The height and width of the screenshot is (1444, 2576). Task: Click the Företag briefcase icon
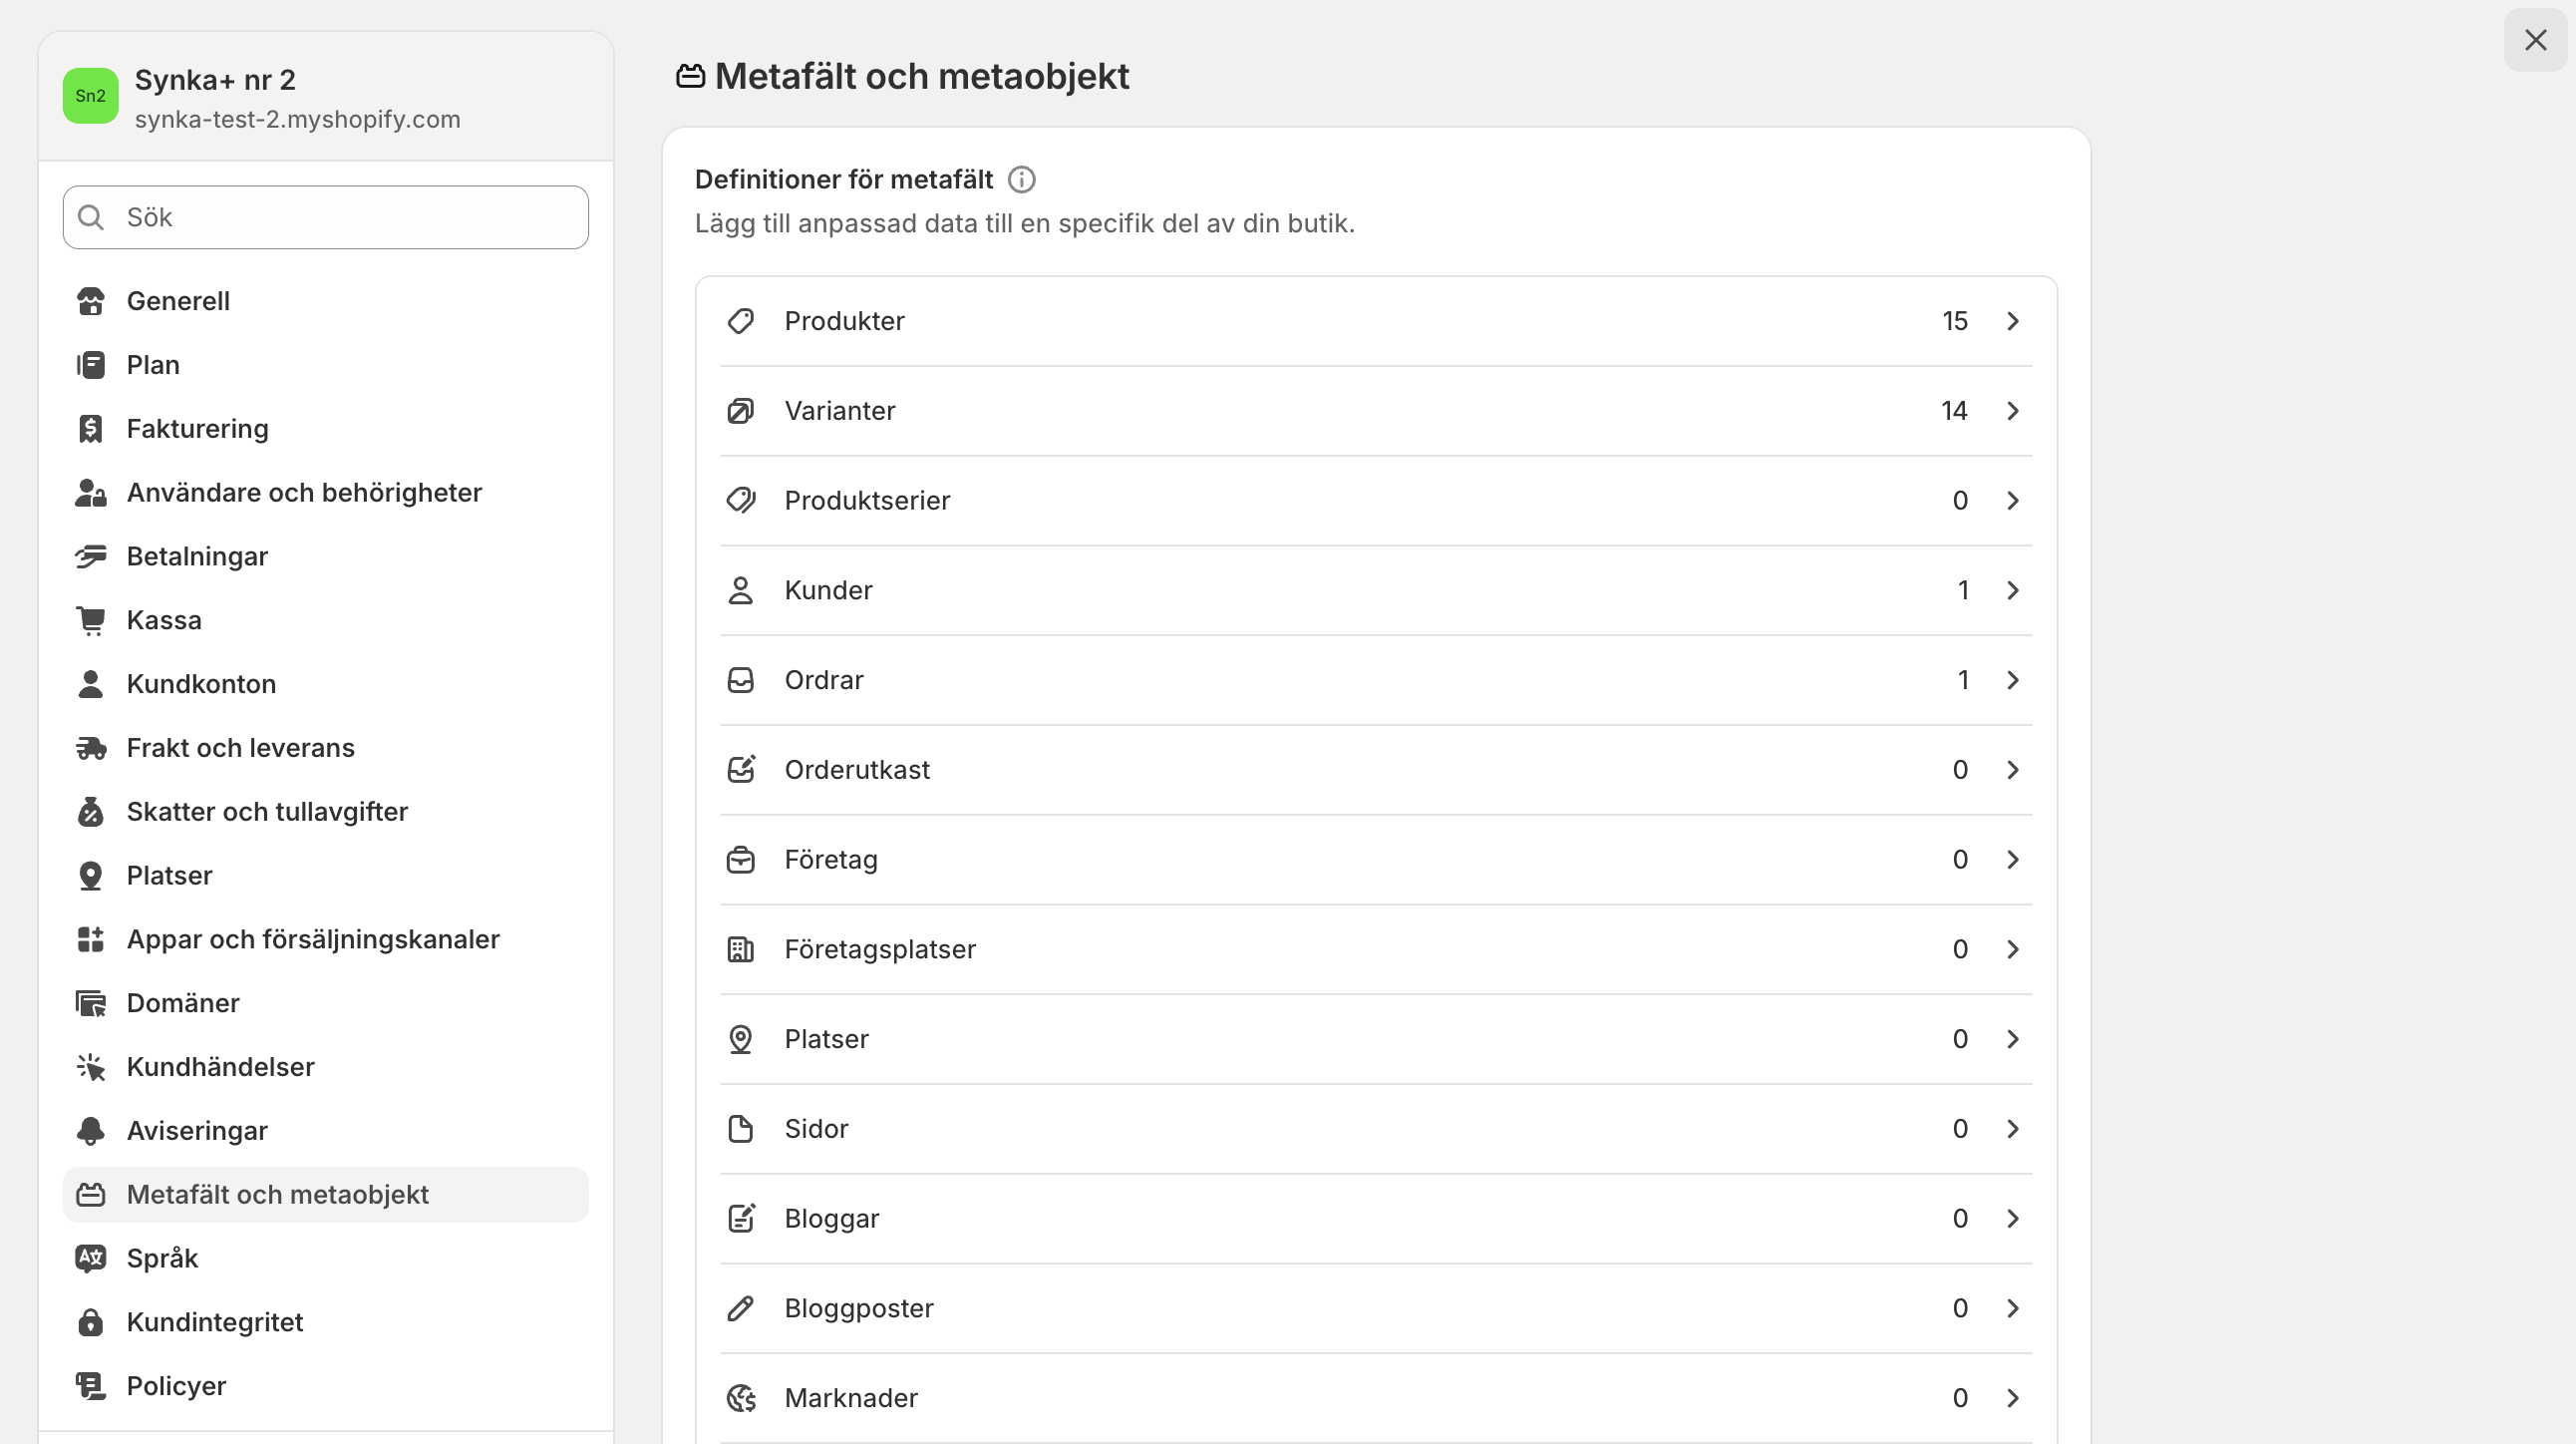point(741,860)
